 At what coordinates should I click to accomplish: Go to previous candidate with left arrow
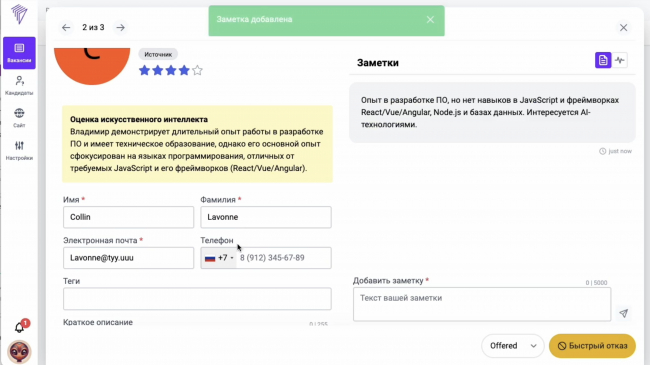click(x=66, y=27)
